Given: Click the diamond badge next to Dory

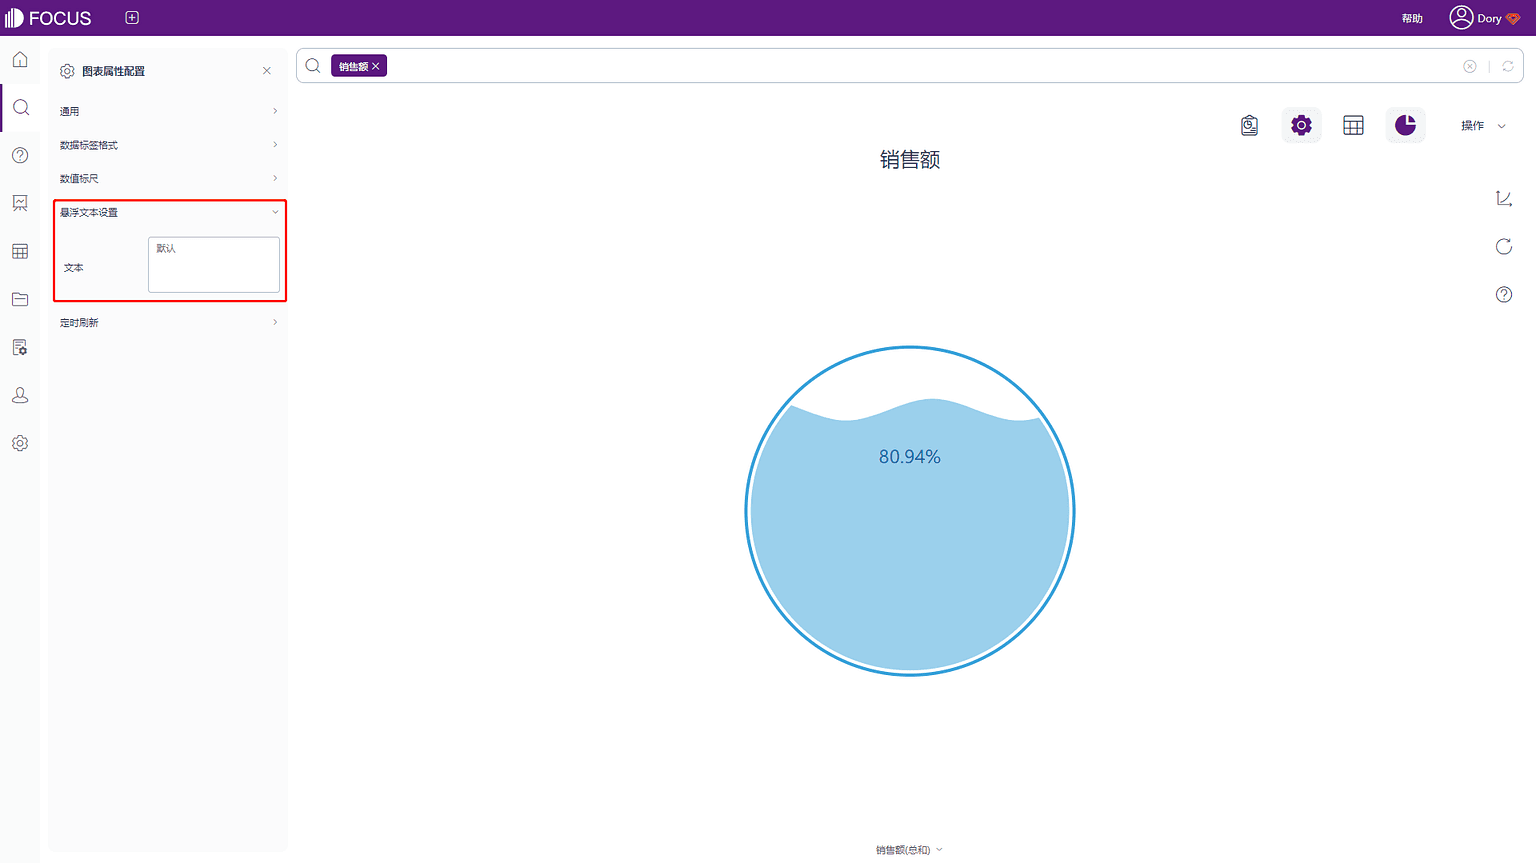Looking at the screenshot, I should 1513,18.
